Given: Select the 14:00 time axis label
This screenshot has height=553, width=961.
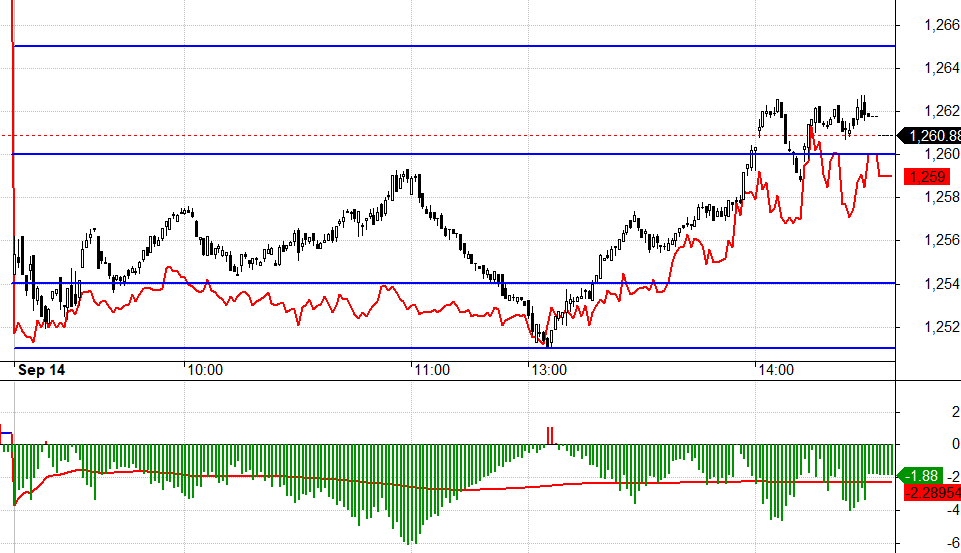Looking at the screenshot, I should click(x=775, y=370).
